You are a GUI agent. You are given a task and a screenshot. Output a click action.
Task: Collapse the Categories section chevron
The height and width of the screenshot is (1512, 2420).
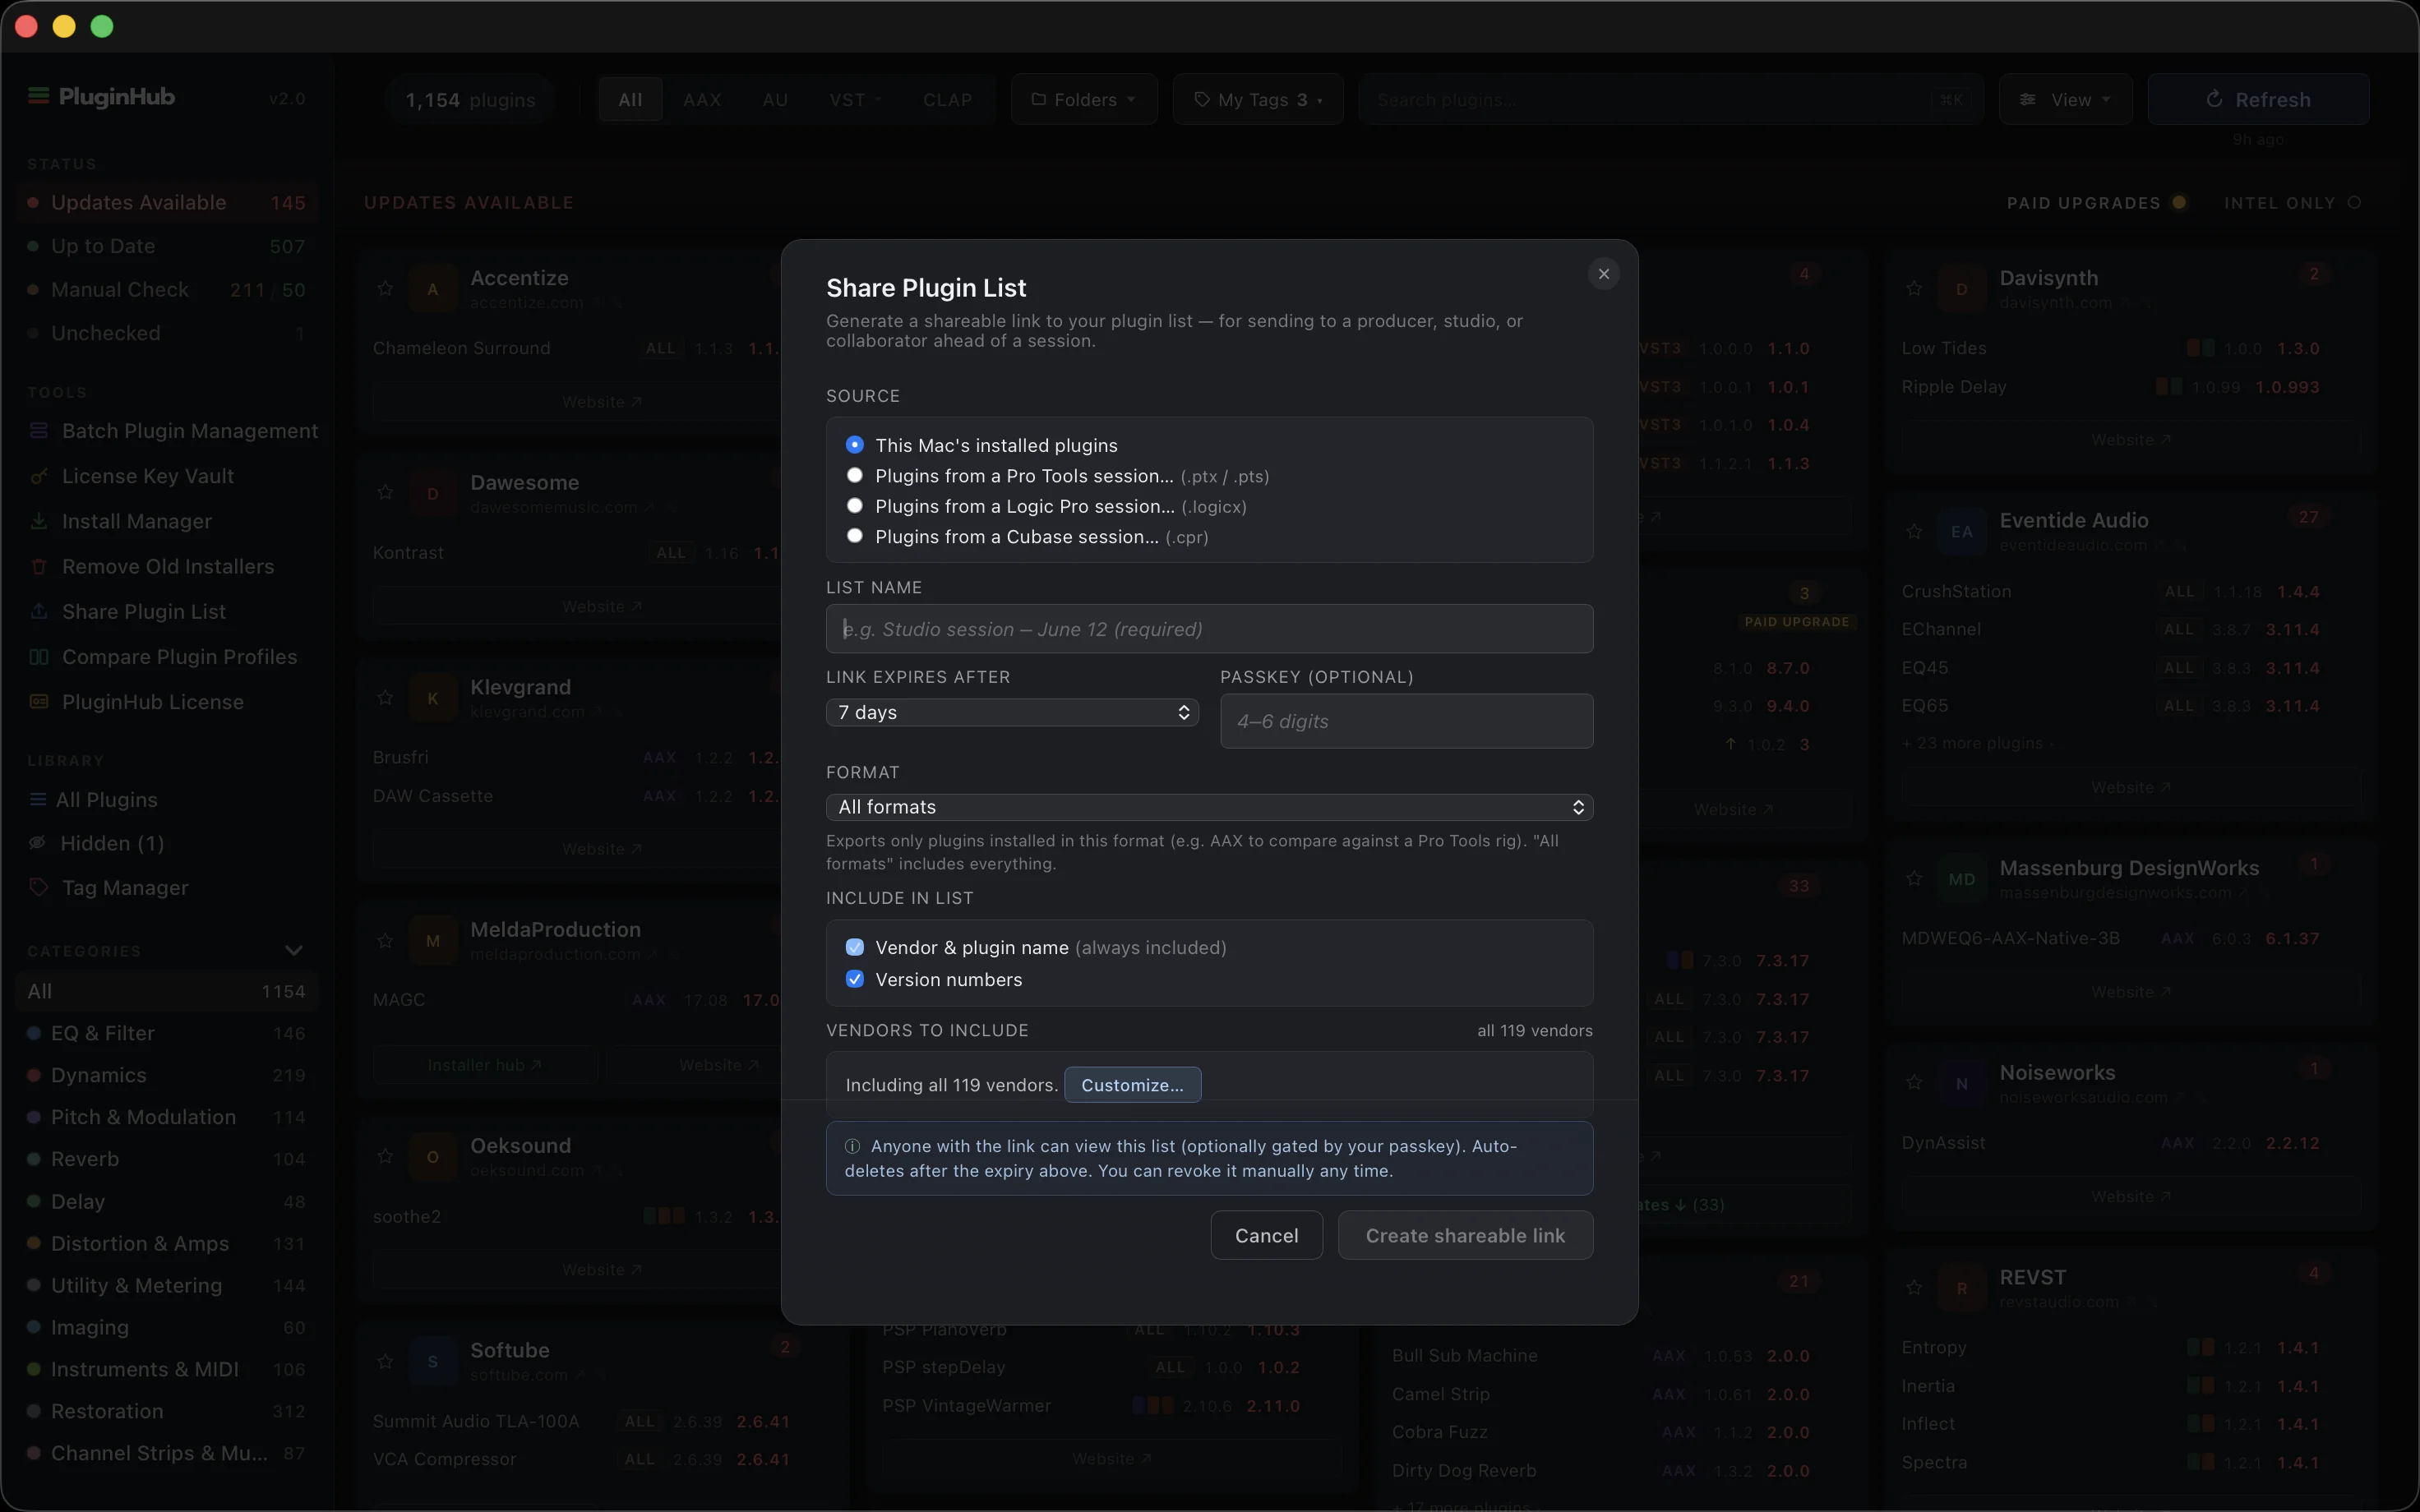pos(294,951)
